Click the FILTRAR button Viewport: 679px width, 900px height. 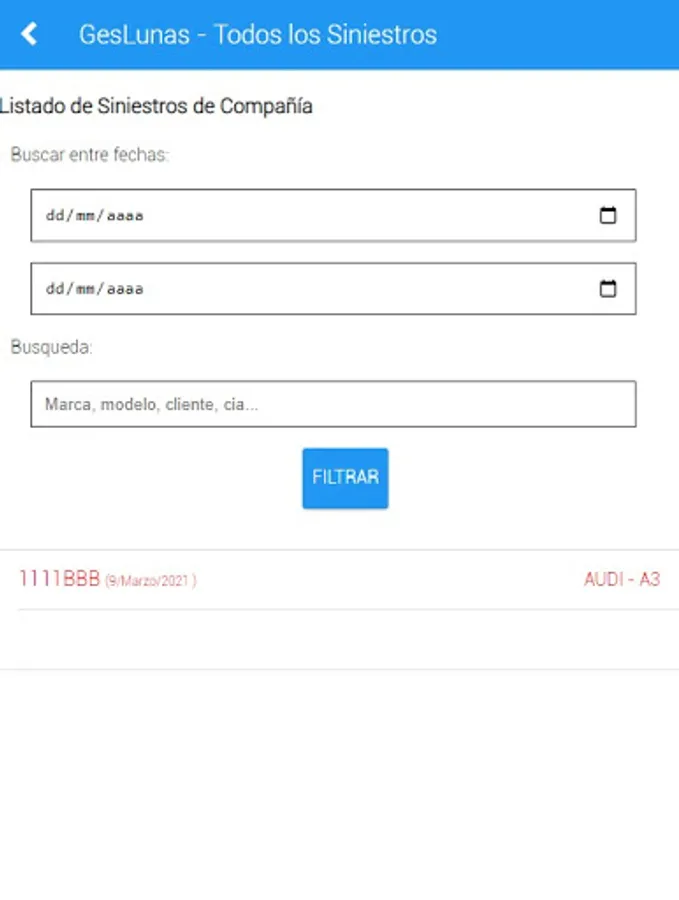click(345, 478)
